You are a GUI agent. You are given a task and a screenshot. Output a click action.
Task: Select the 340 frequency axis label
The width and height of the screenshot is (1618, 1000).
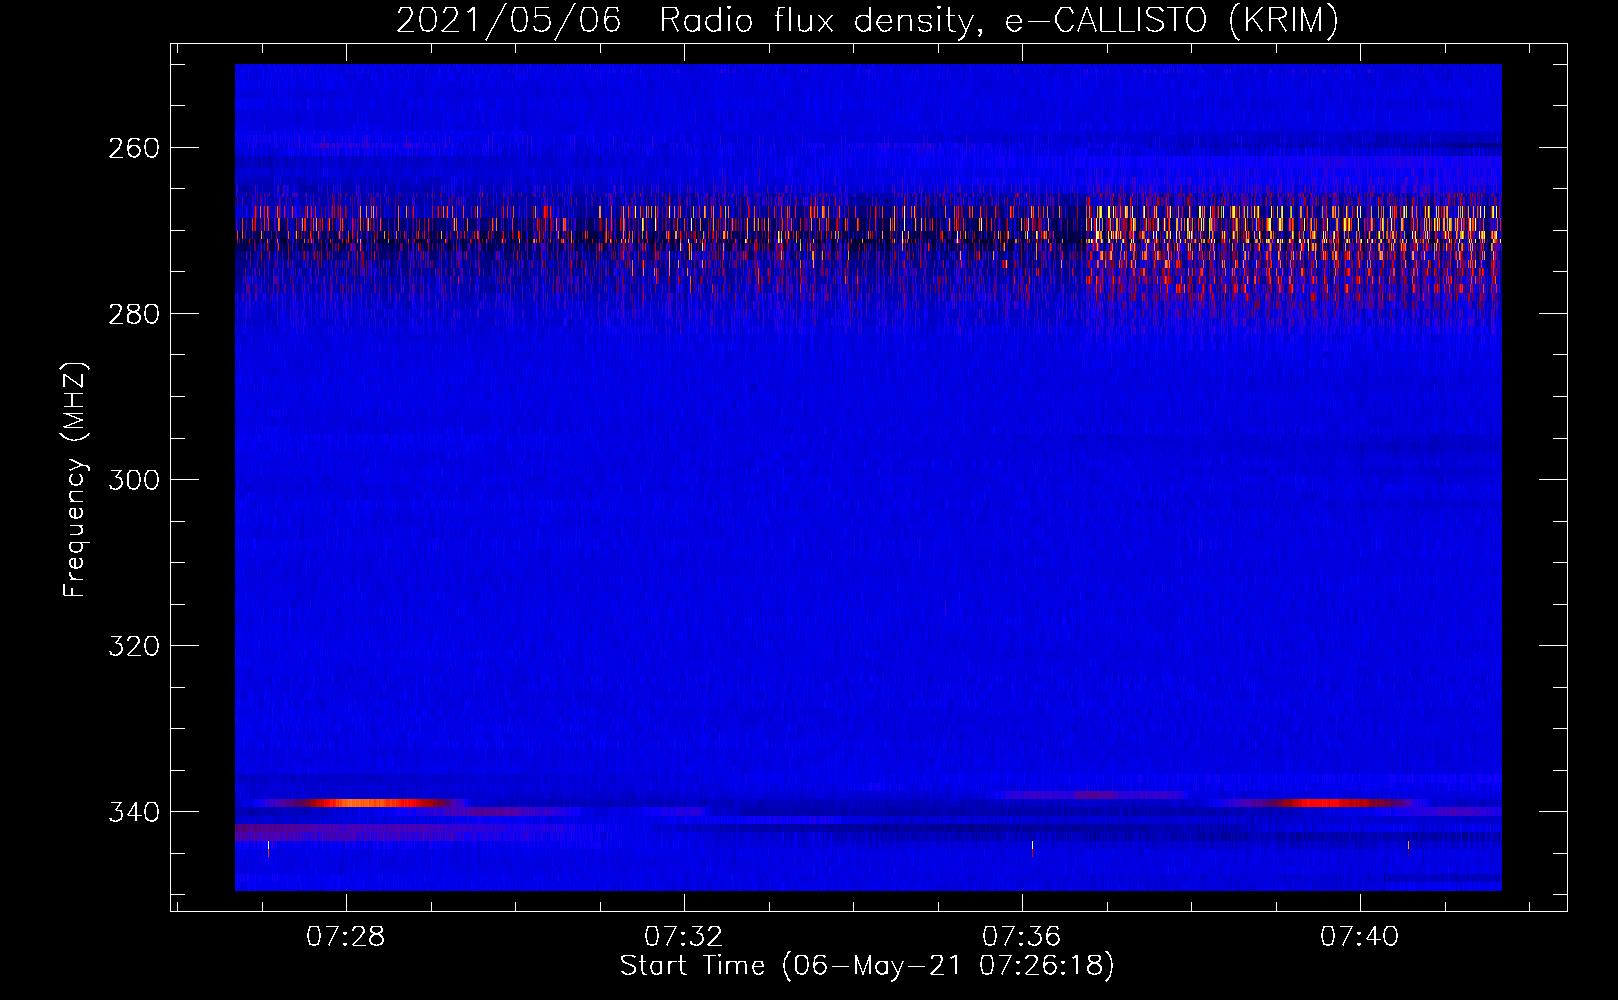133,812
